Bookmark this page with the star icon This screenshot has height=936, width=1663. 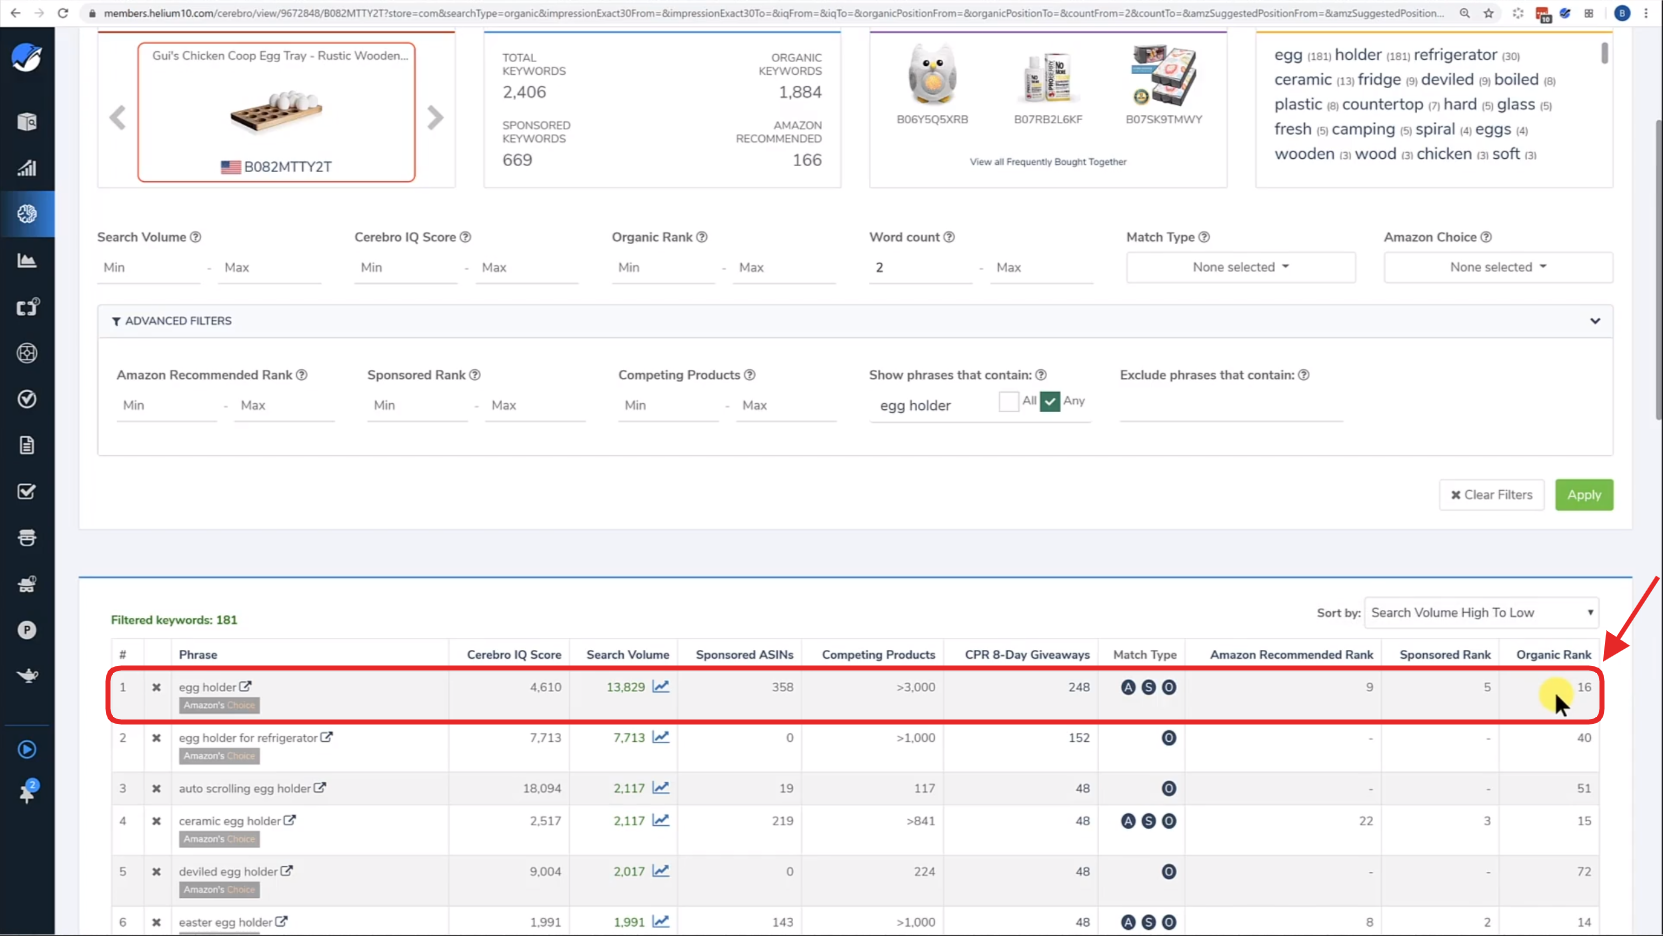tap(1489, 13)
